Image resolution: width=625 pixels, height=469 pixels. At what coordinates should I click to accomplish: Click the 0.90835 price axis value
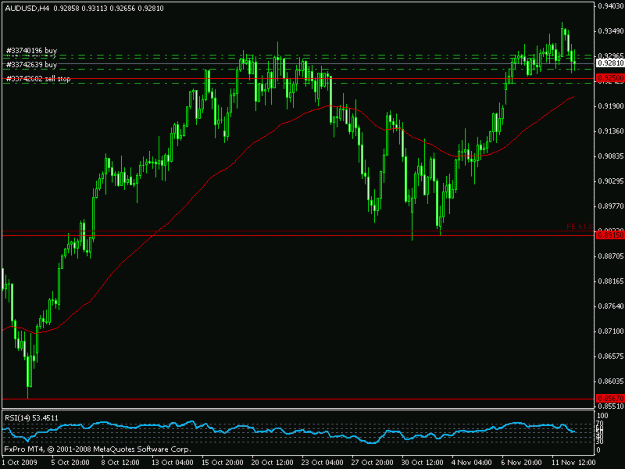(611, 156)
